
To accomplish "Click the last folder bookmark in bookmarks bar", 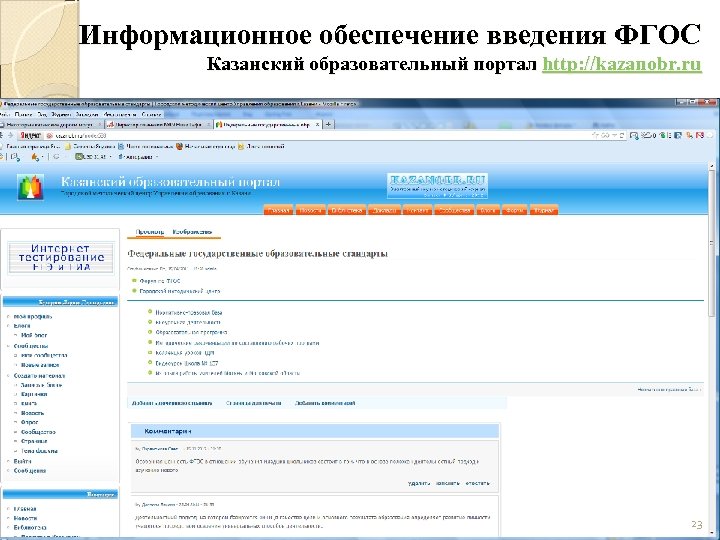I will click(x=261, y=146).
